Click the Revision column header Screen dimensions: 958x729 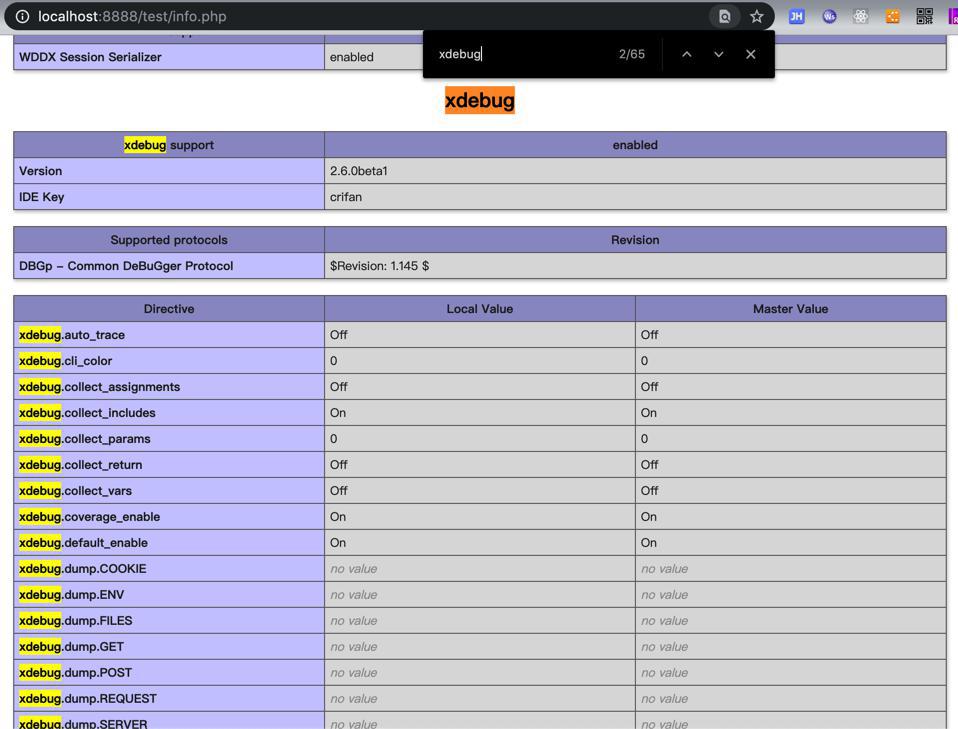click(x=635, y=240)
